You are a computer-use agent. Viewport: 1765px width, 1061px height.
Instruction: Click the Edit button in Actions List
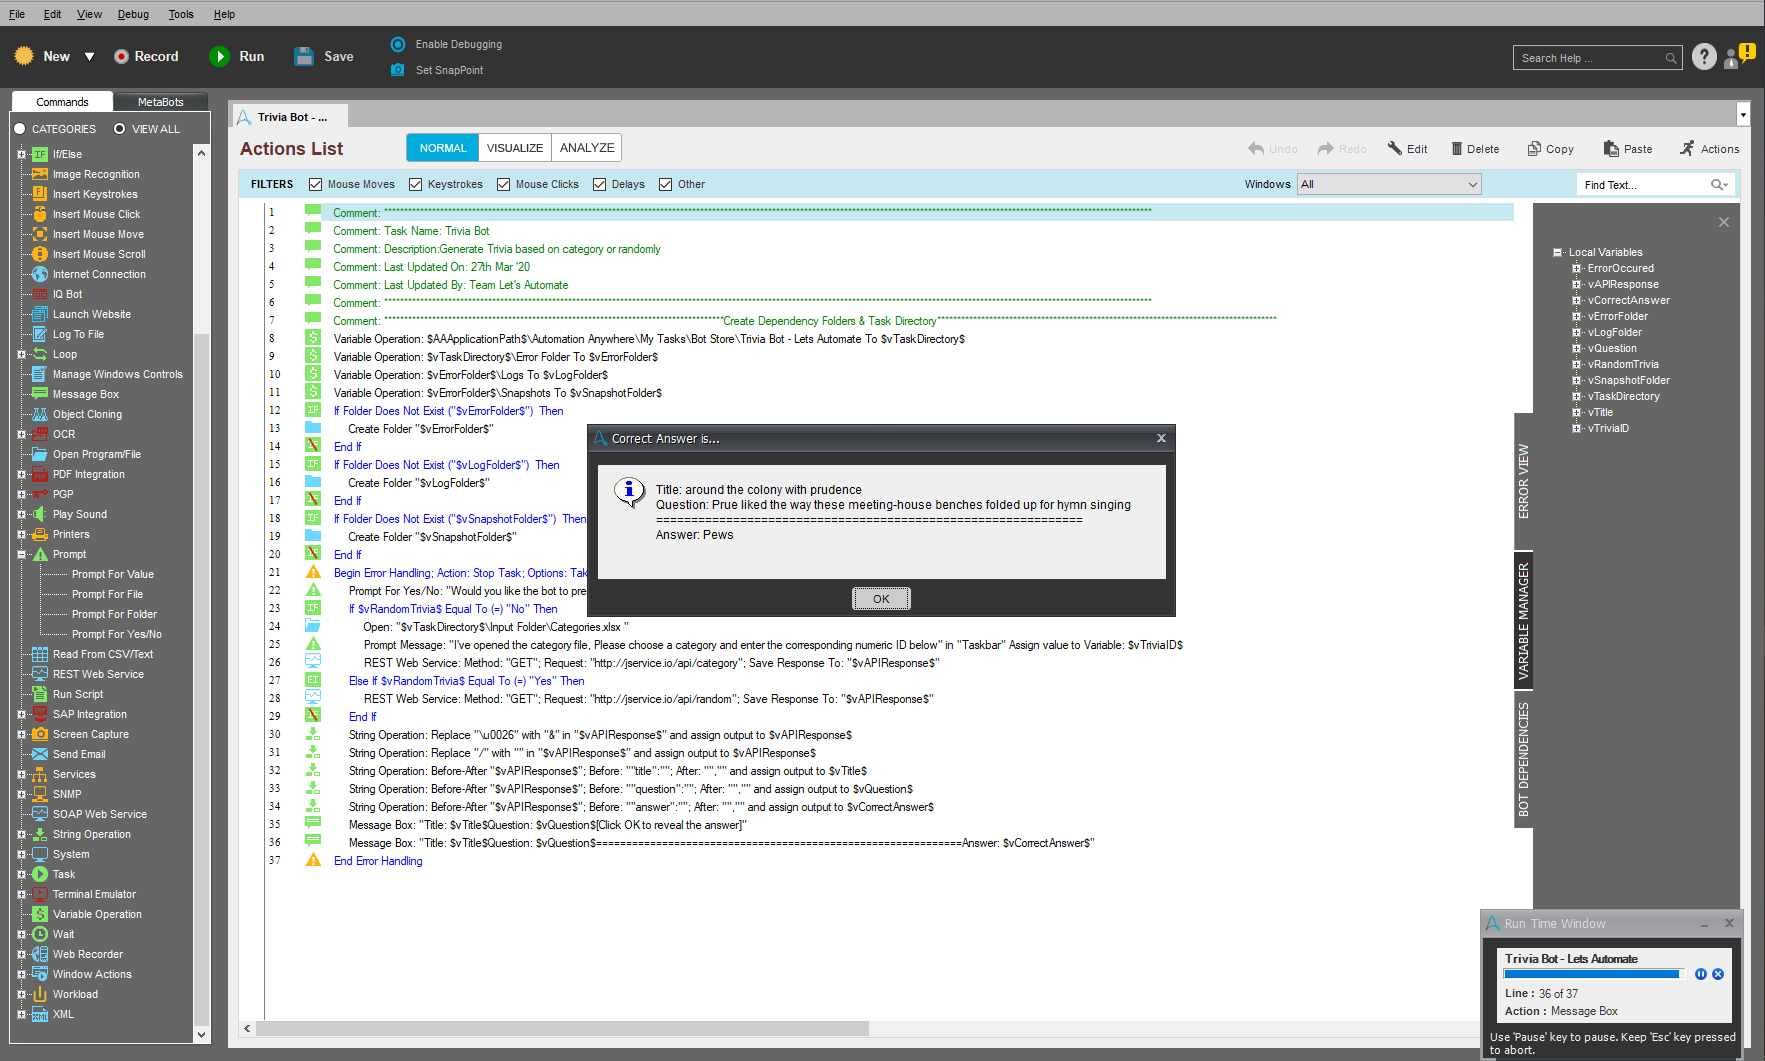click(x=1407, y=149)
